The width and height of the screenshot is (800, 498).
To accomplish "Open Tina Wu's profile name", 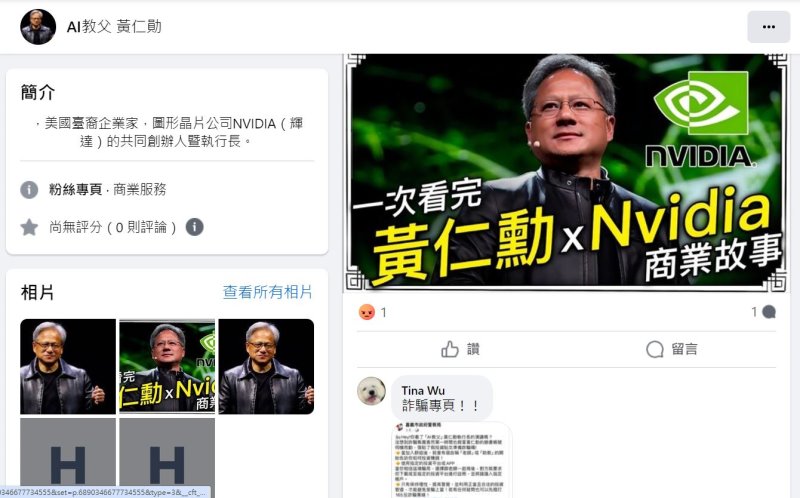I will [423, 390].
